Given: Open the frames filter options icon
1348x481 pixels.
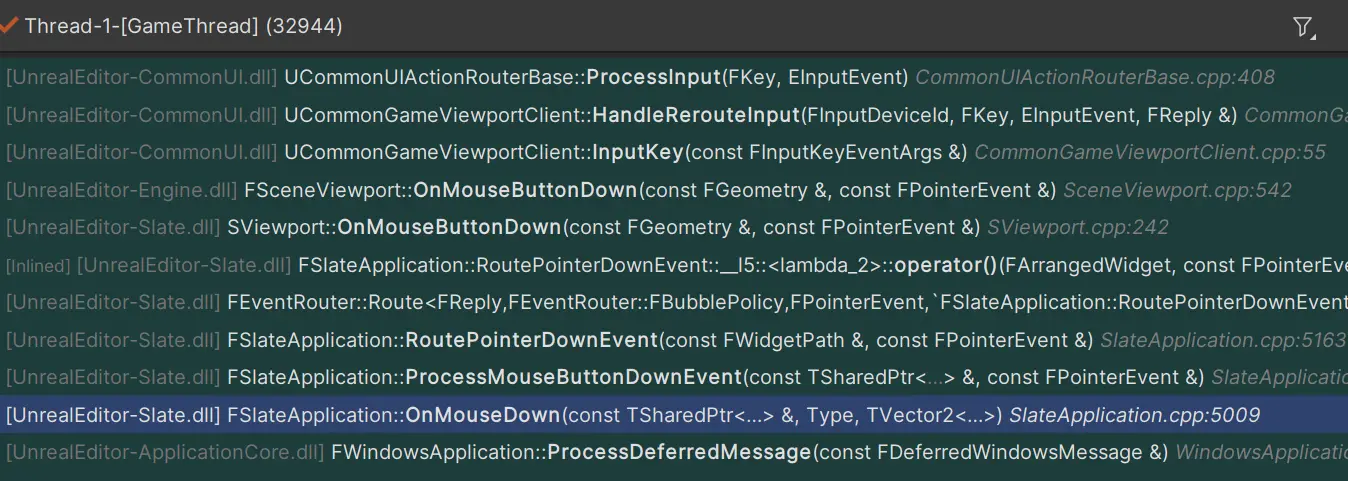Looking at the screenshot, I should pyautogui.click(x=1303, y=27).
